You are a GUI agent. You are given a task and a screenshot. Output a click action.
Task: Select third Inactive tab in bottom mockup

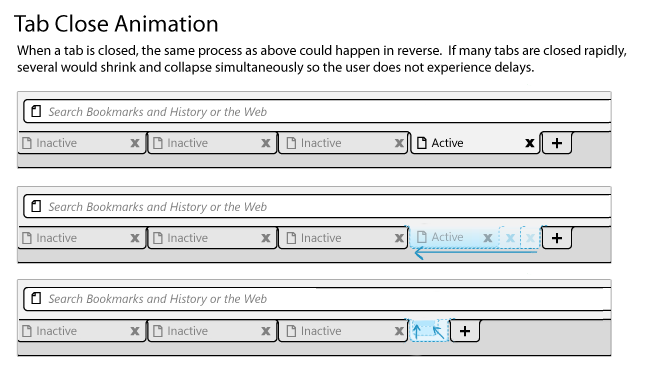(343, 331)
